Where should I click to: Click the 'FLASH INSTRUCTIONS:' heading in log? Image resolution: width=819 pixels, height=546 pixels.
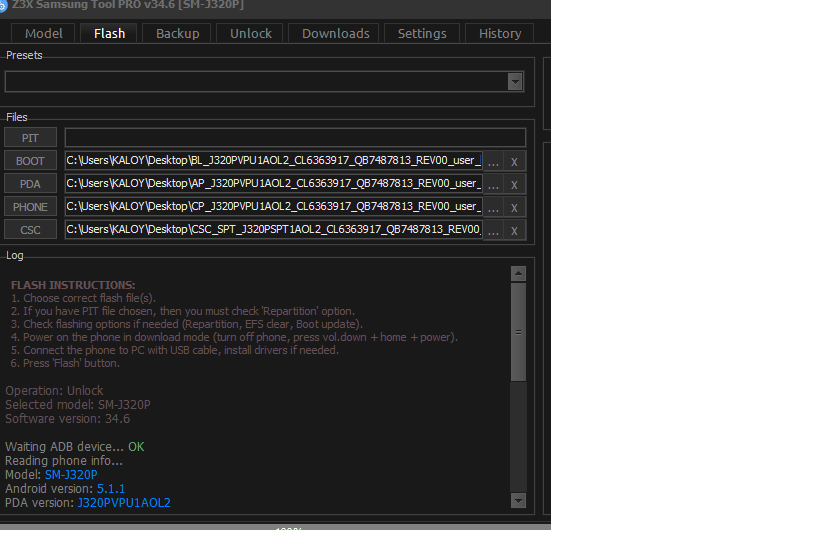coord(73,285)
